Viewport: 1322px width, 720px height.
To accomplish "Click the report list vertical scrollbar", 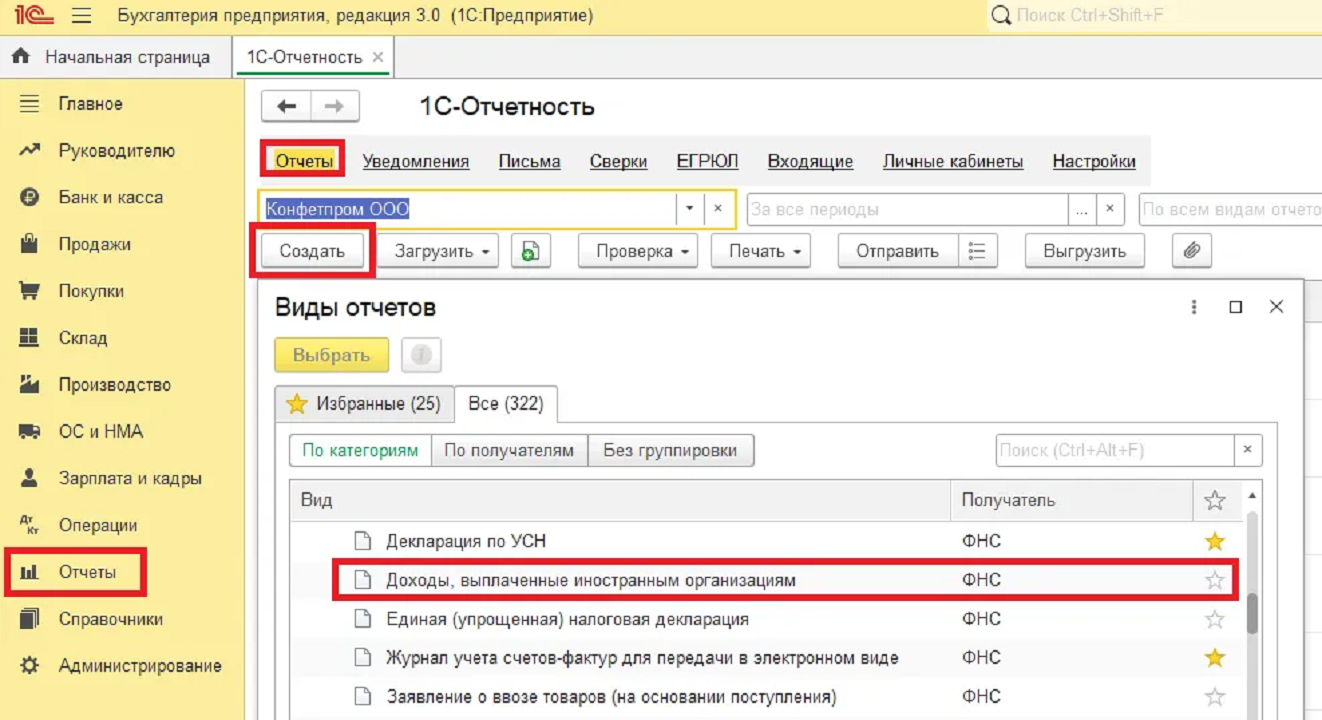I will [1252, 613].
